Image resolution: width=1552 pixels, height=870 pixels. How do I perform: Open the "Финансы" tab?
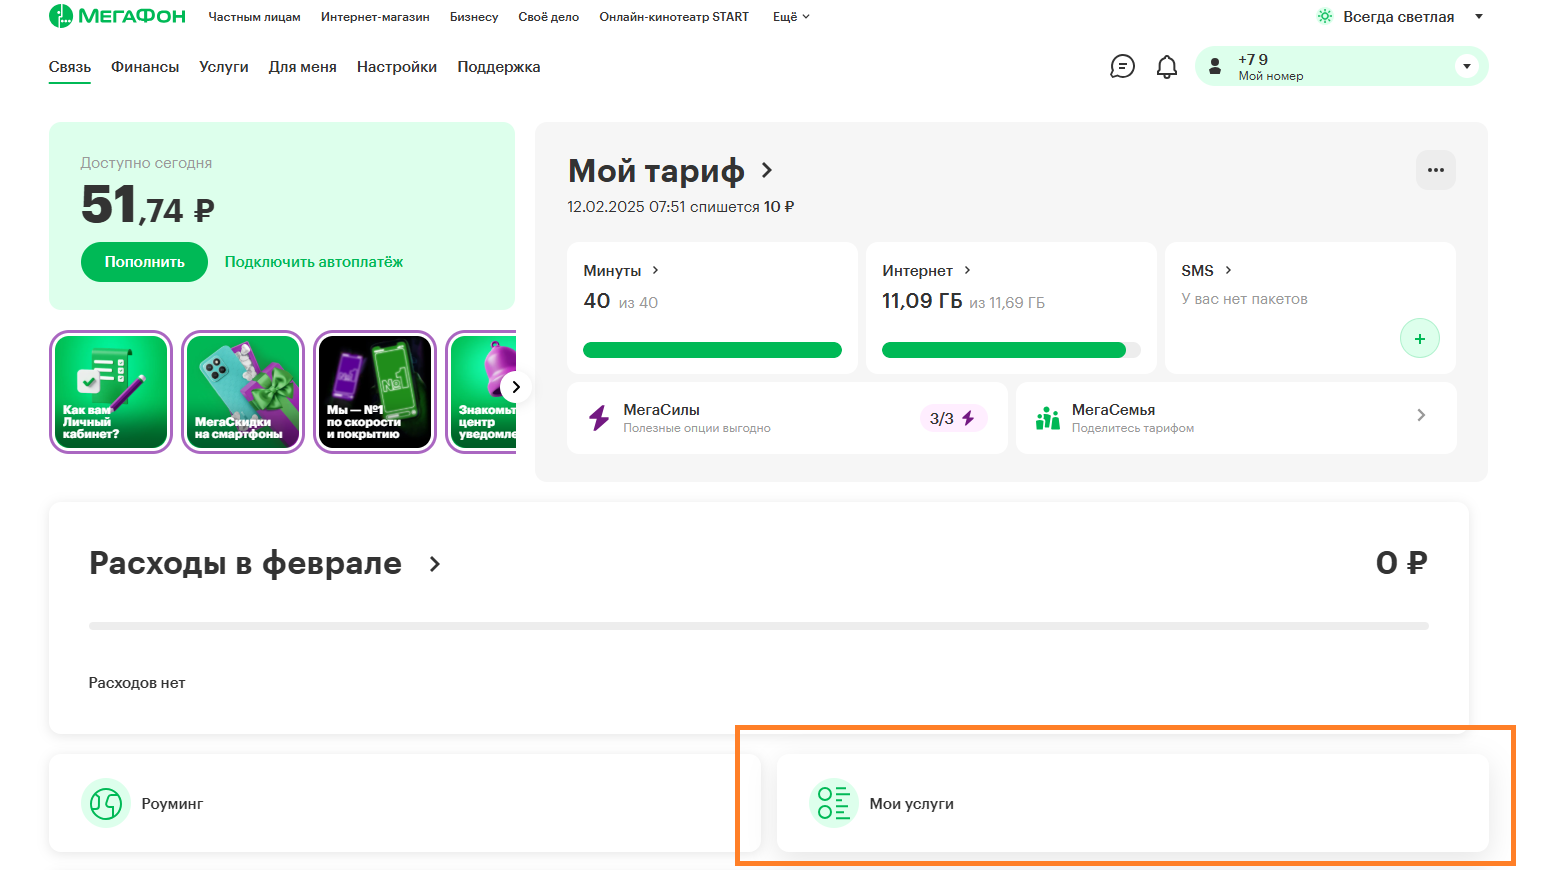point(145,67)
